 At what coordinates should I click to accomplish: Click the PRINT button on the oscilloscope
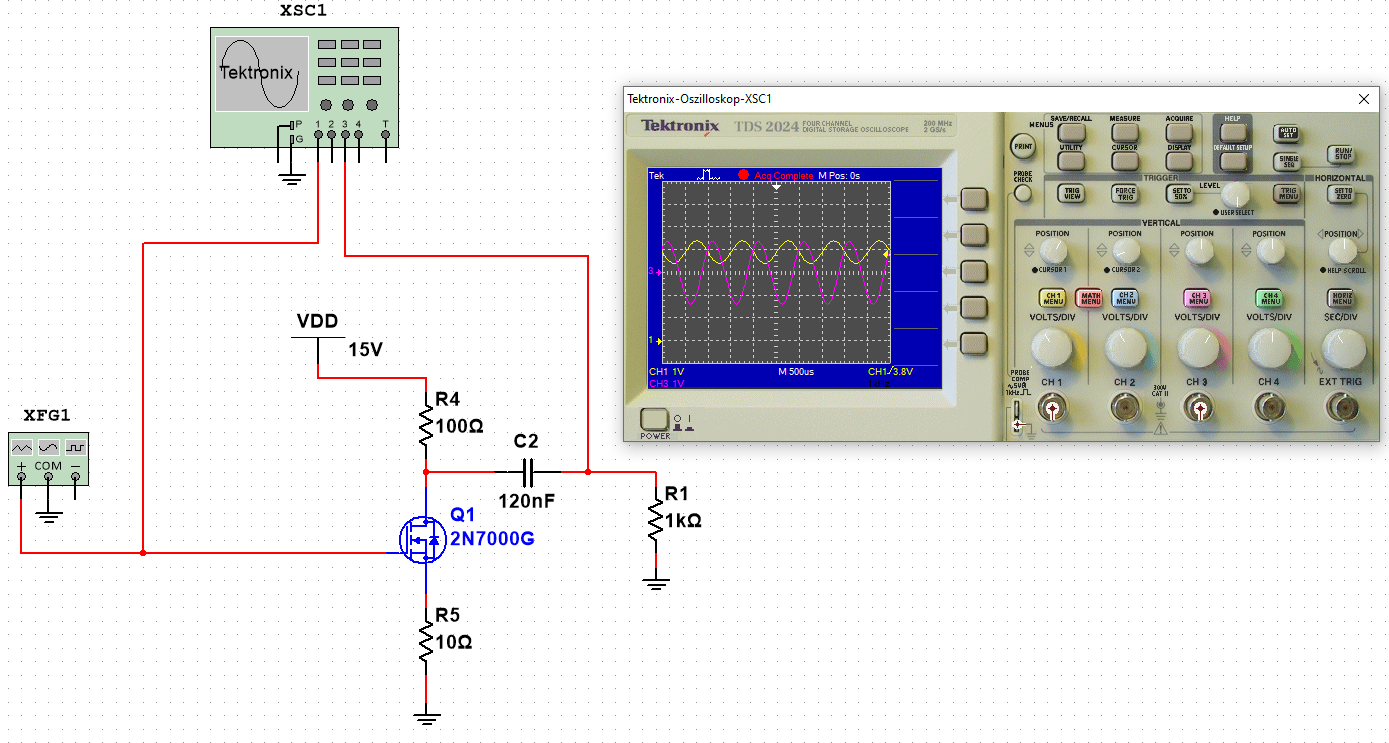[1022, 145]
